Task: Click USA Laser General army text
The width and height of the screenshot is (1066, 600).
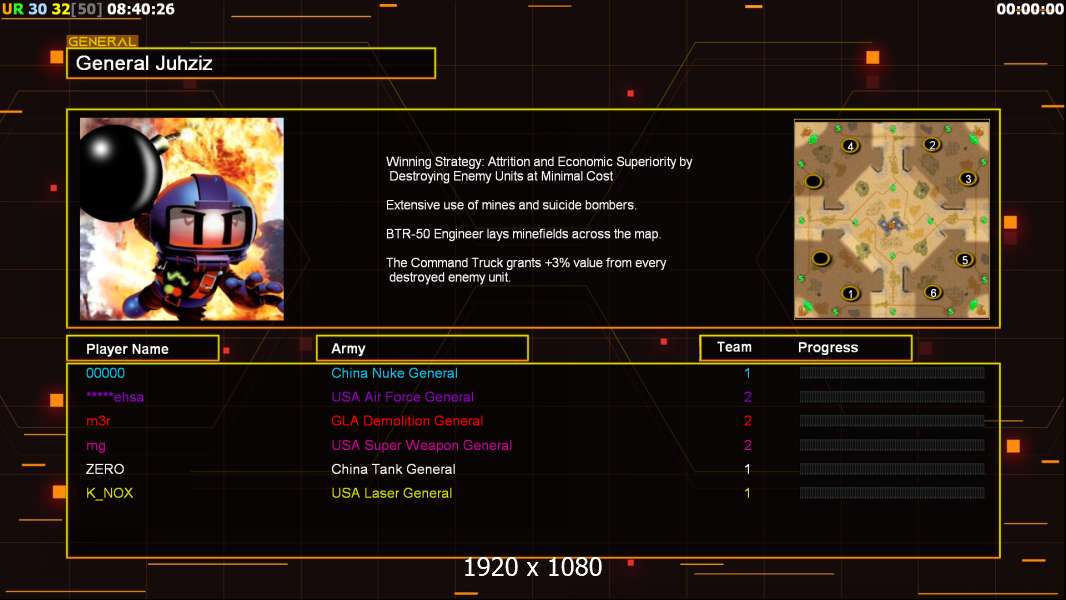Action: click(x=392, y=493)
